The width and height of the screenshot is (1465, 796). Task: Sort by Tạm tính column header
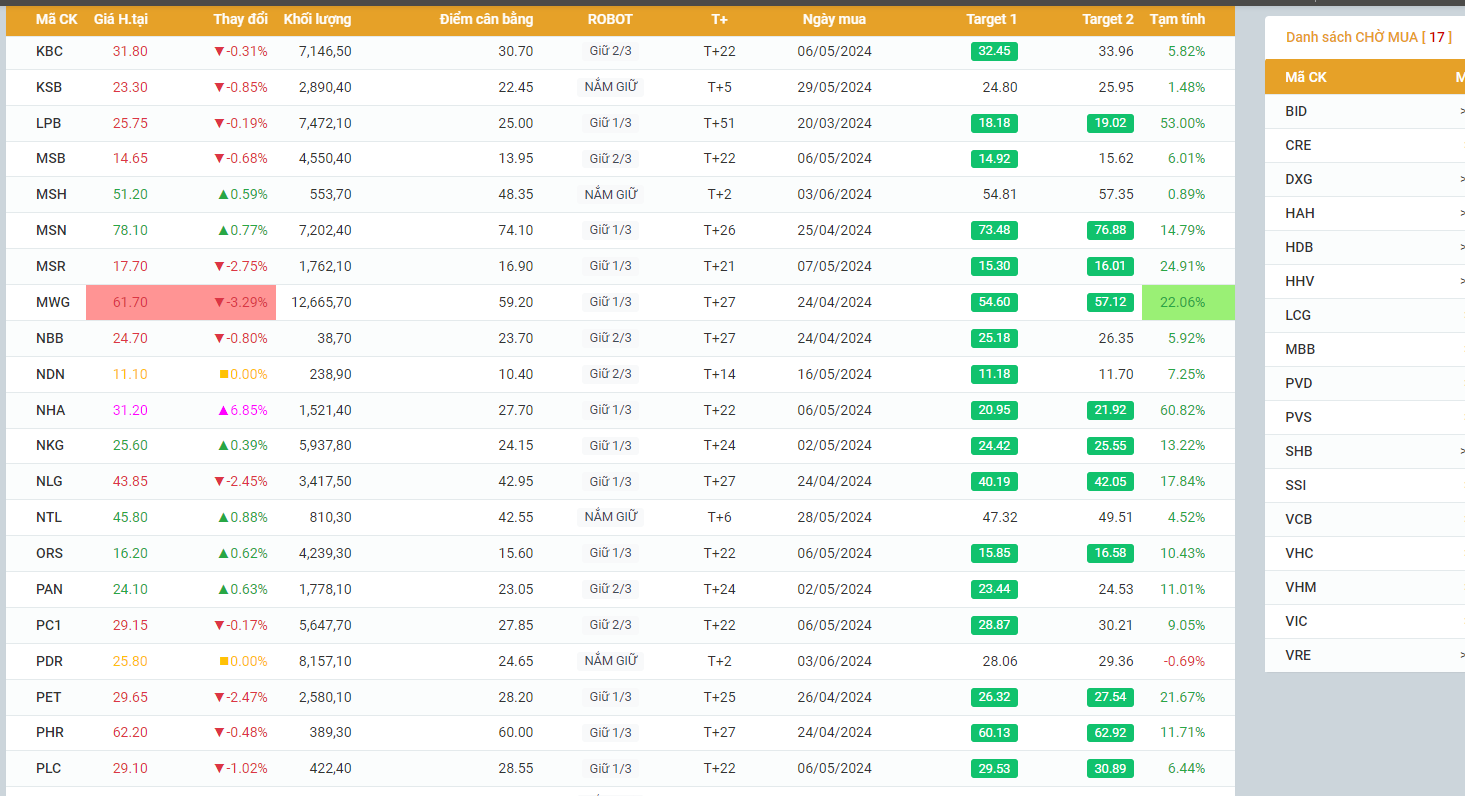[1177, 19]
